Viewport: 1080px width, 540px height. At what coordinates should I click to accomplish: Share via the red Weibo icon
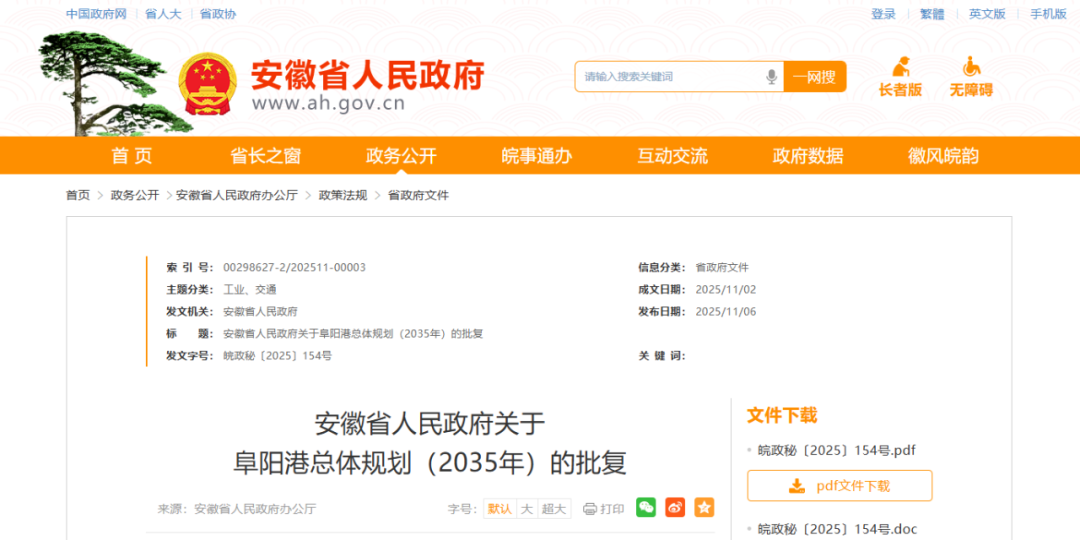[675, 508]
